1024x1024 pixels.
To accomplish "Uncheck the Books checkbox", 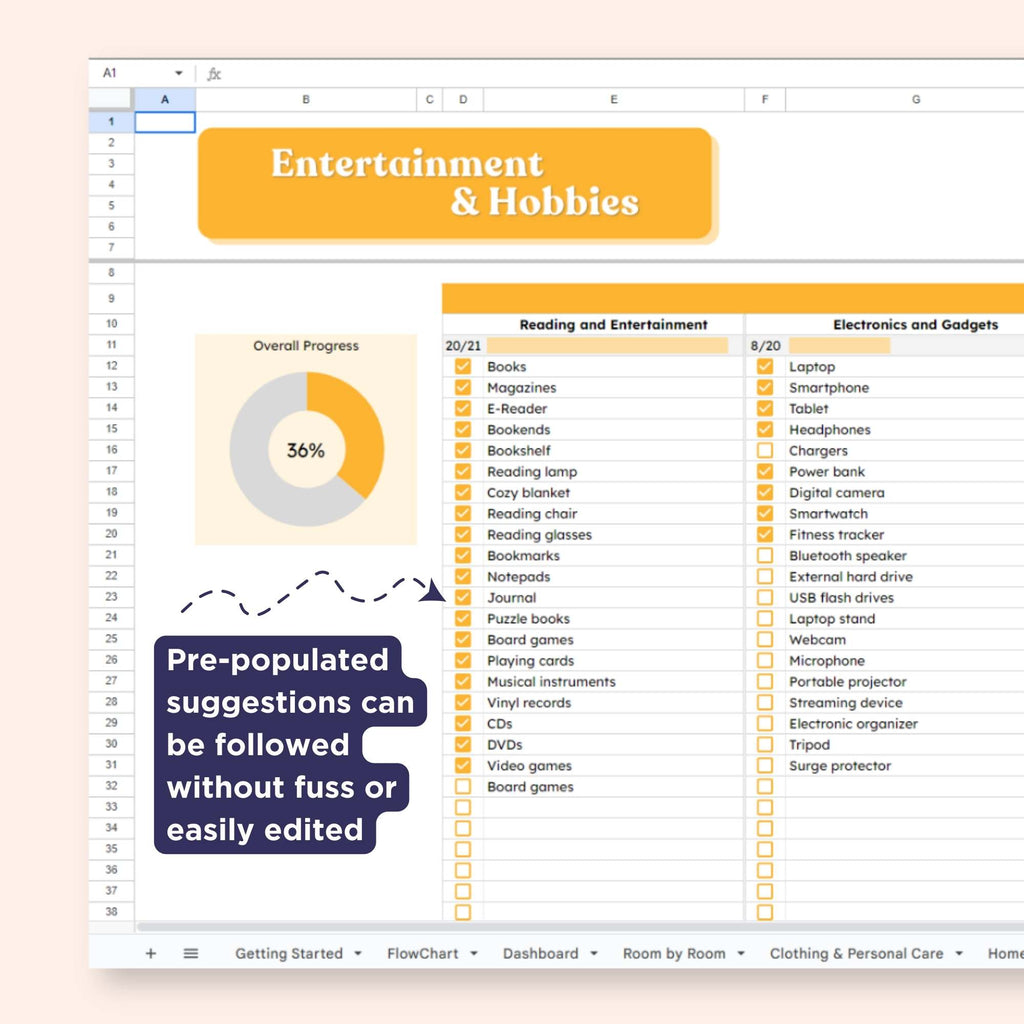I will click(x=462, y=366).
